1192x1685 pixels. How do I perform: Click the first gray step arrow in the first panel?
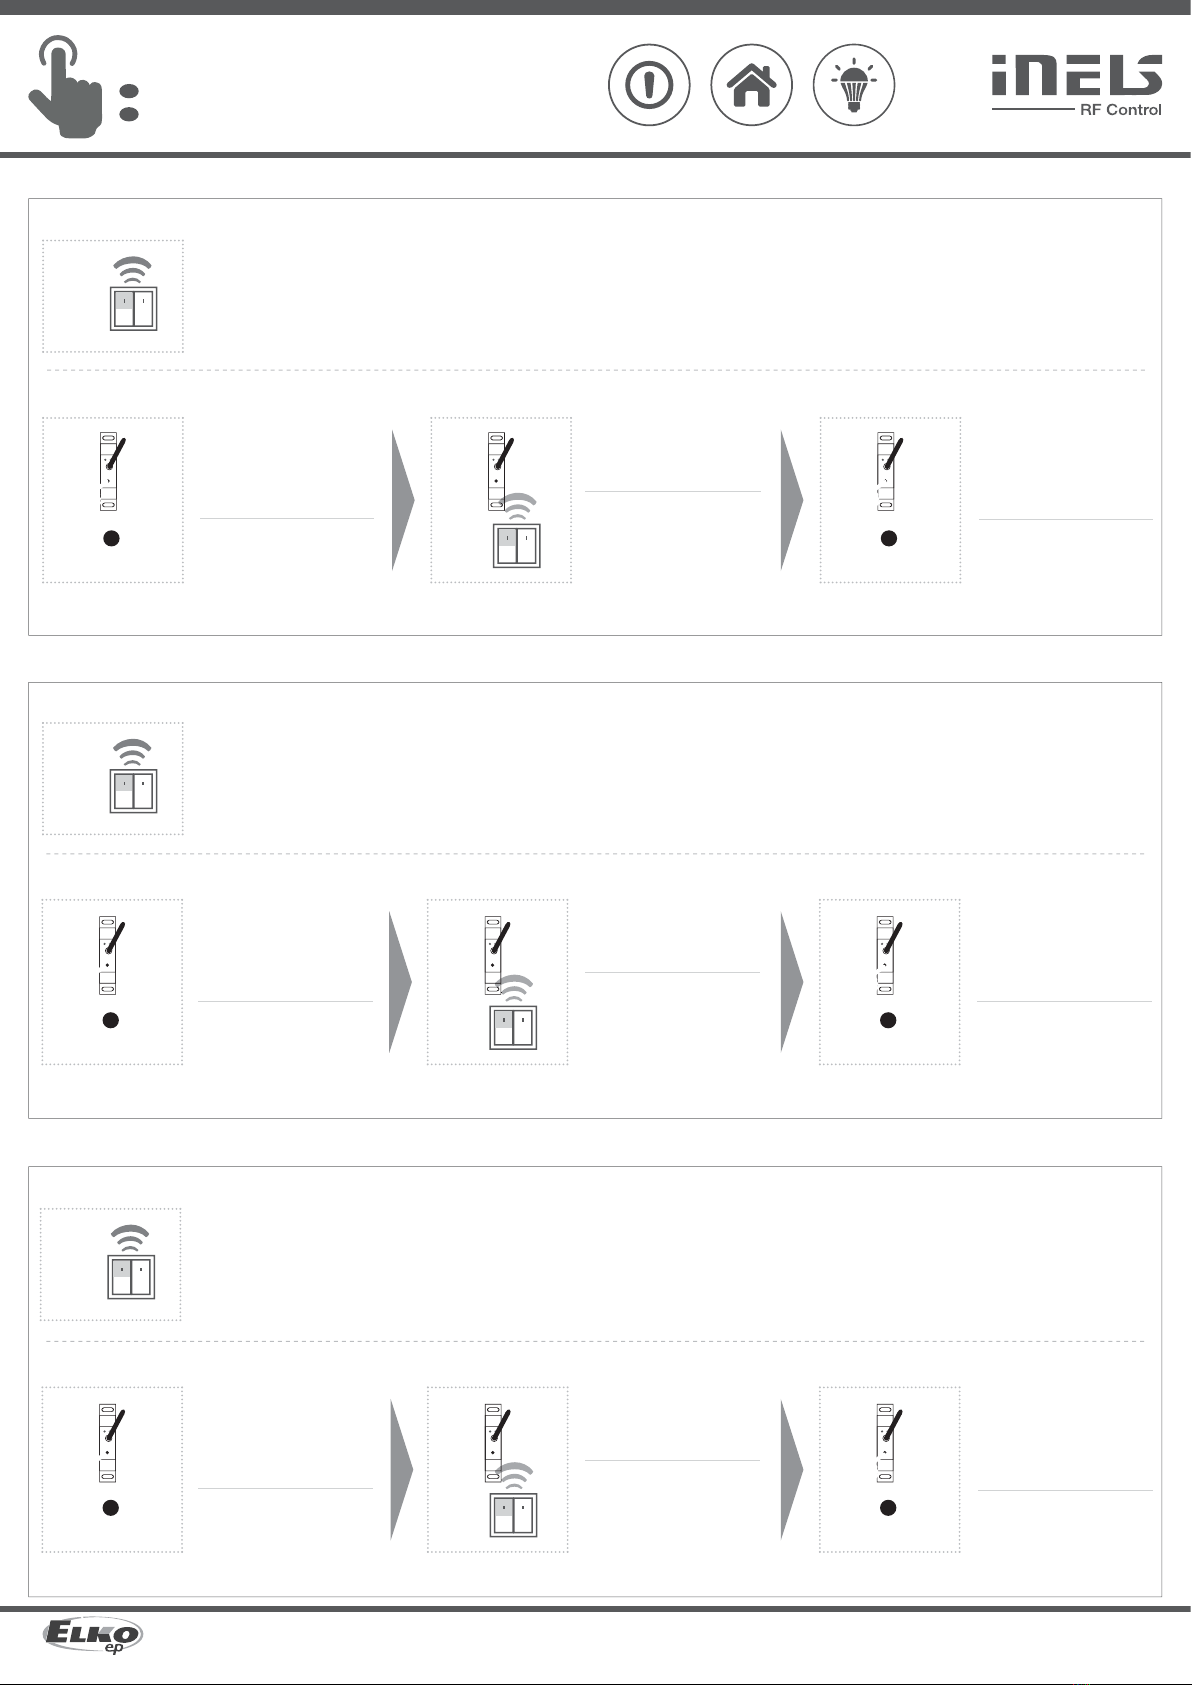pyautogui.click(x=403, y=500)
